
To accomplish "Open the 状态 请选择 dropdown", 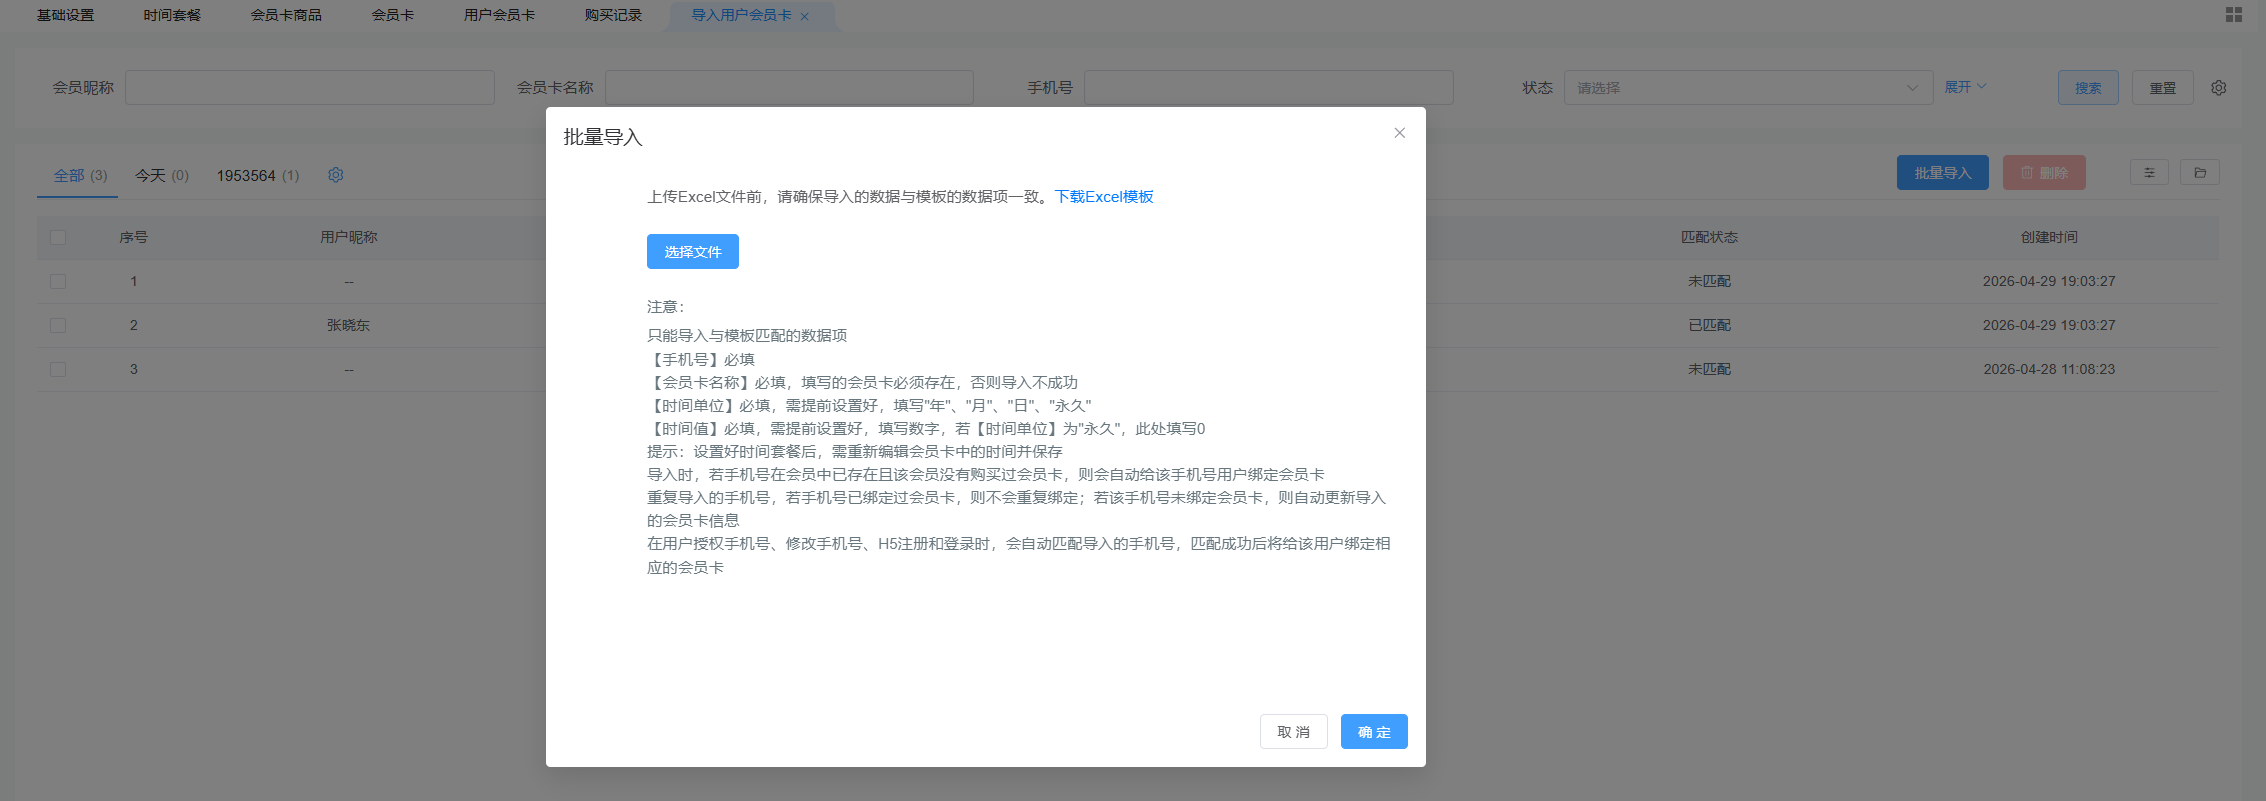I will [1748, 88].
